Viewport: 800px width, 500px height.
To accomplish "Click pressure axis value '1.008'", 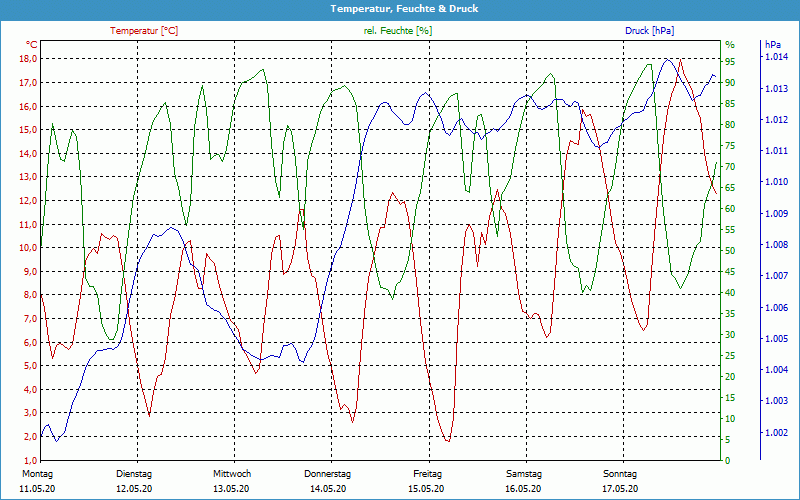I will click(776, 245).
